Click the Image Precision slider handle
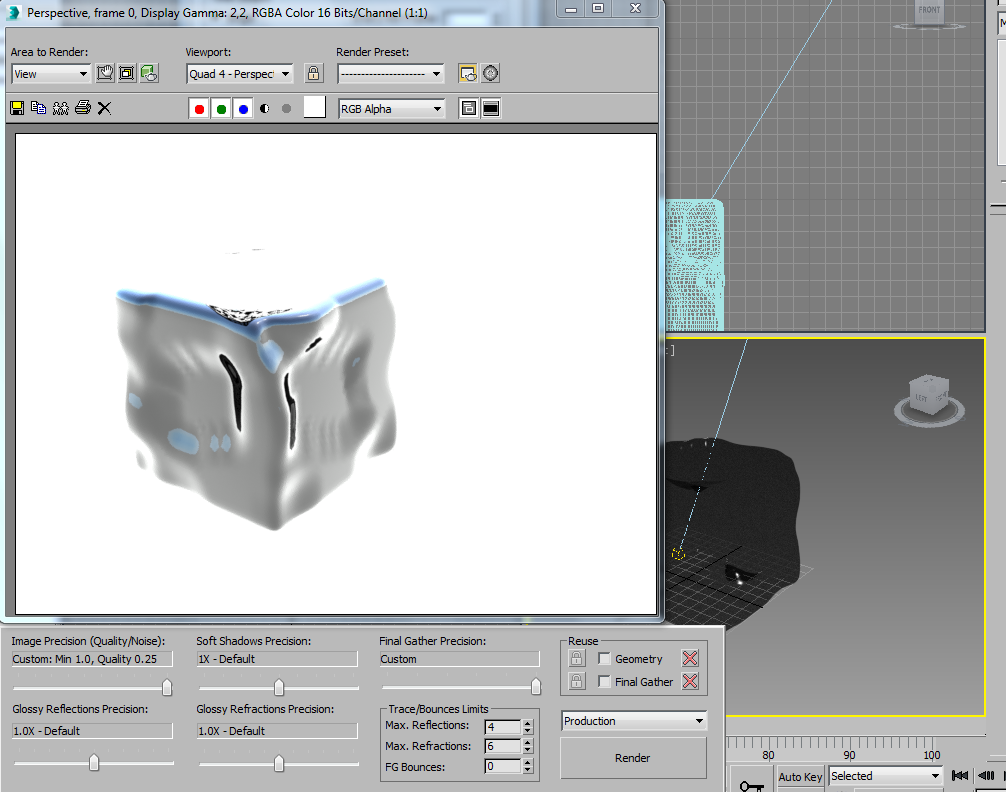The image size is (1006, 792). coord(167,688)
